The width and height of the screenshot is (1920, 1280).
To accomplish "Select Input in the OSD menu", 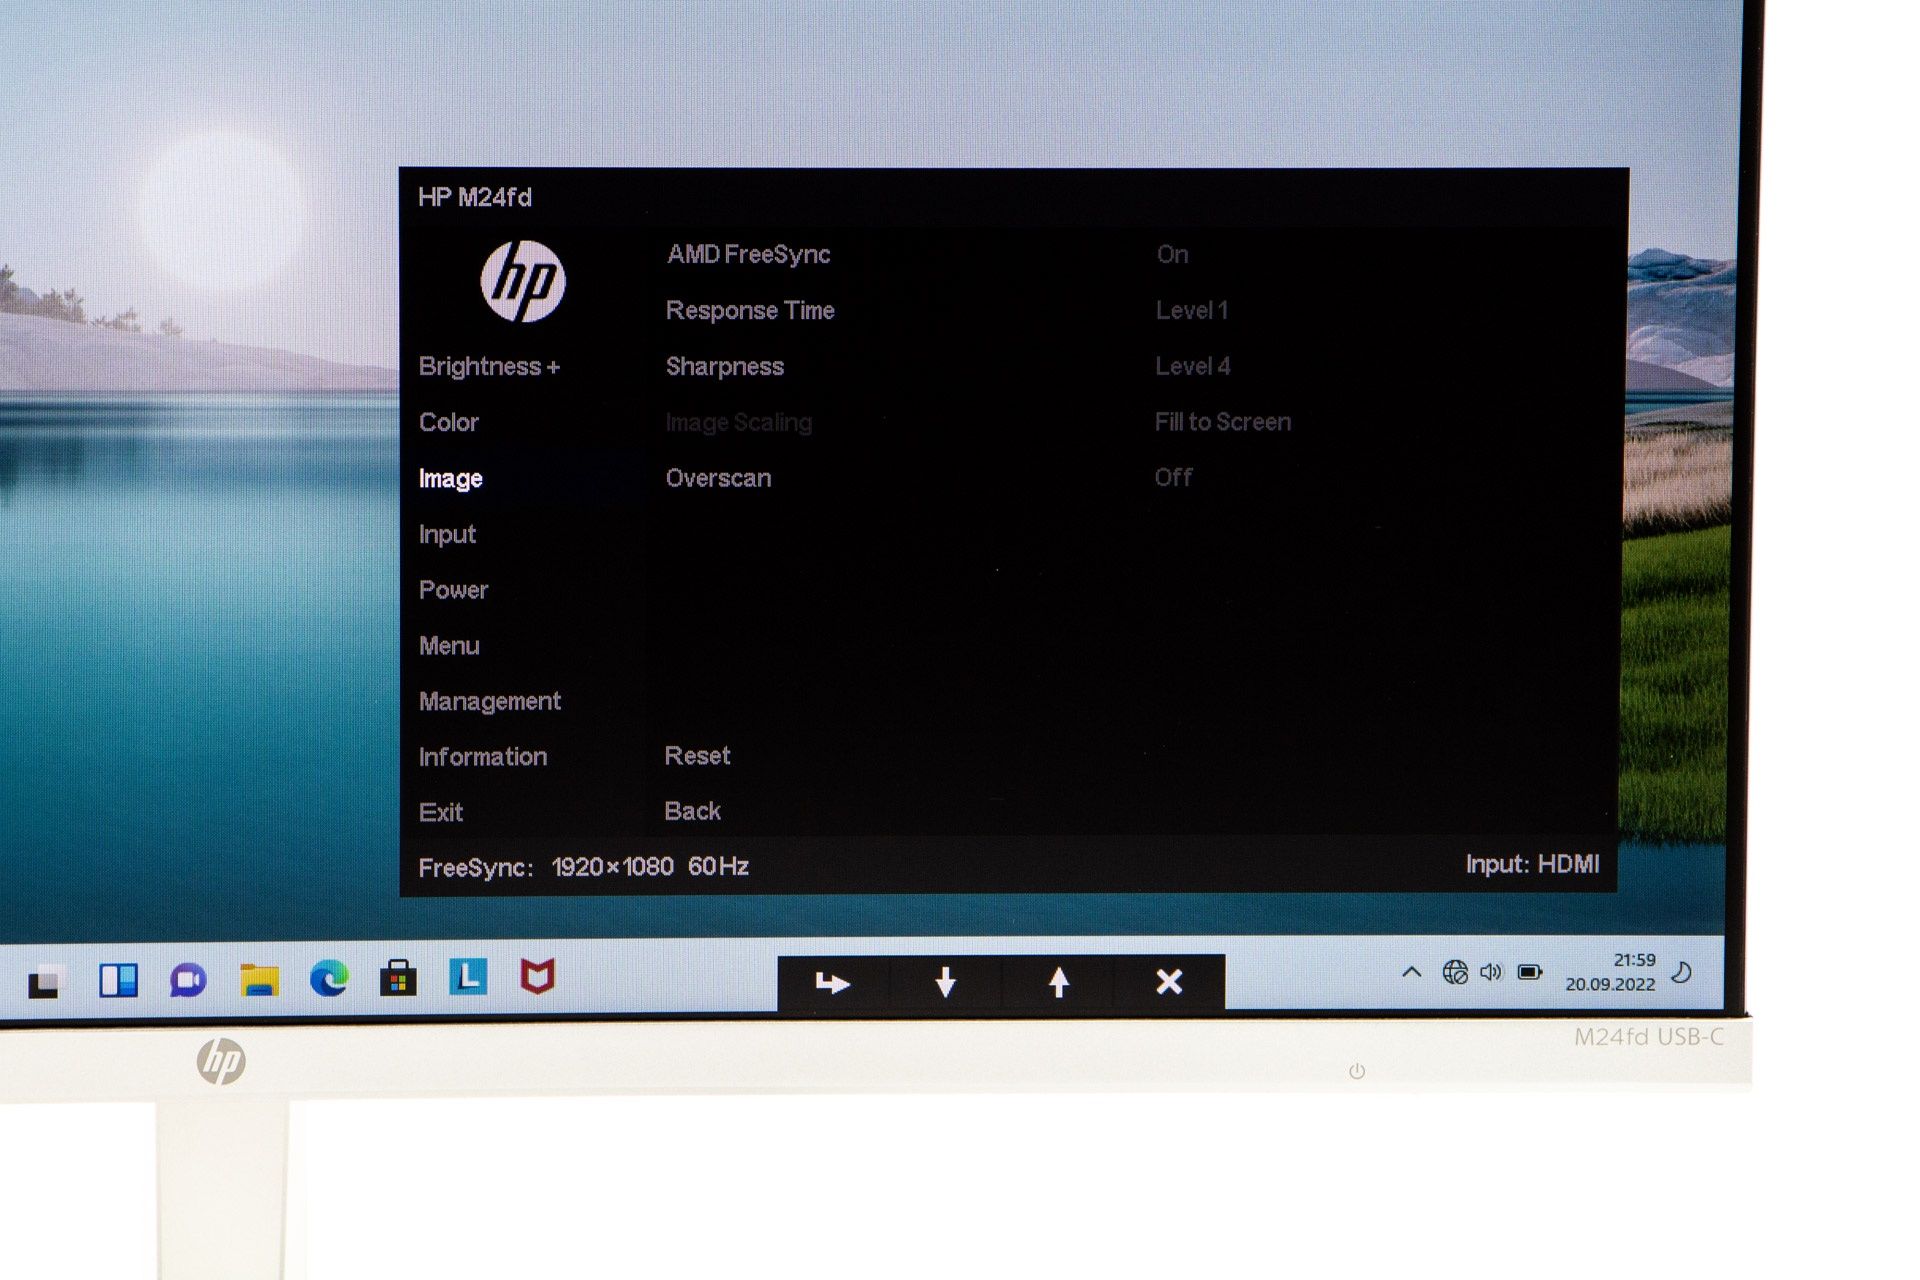I will pyautogui.click(x=447, y=535).
